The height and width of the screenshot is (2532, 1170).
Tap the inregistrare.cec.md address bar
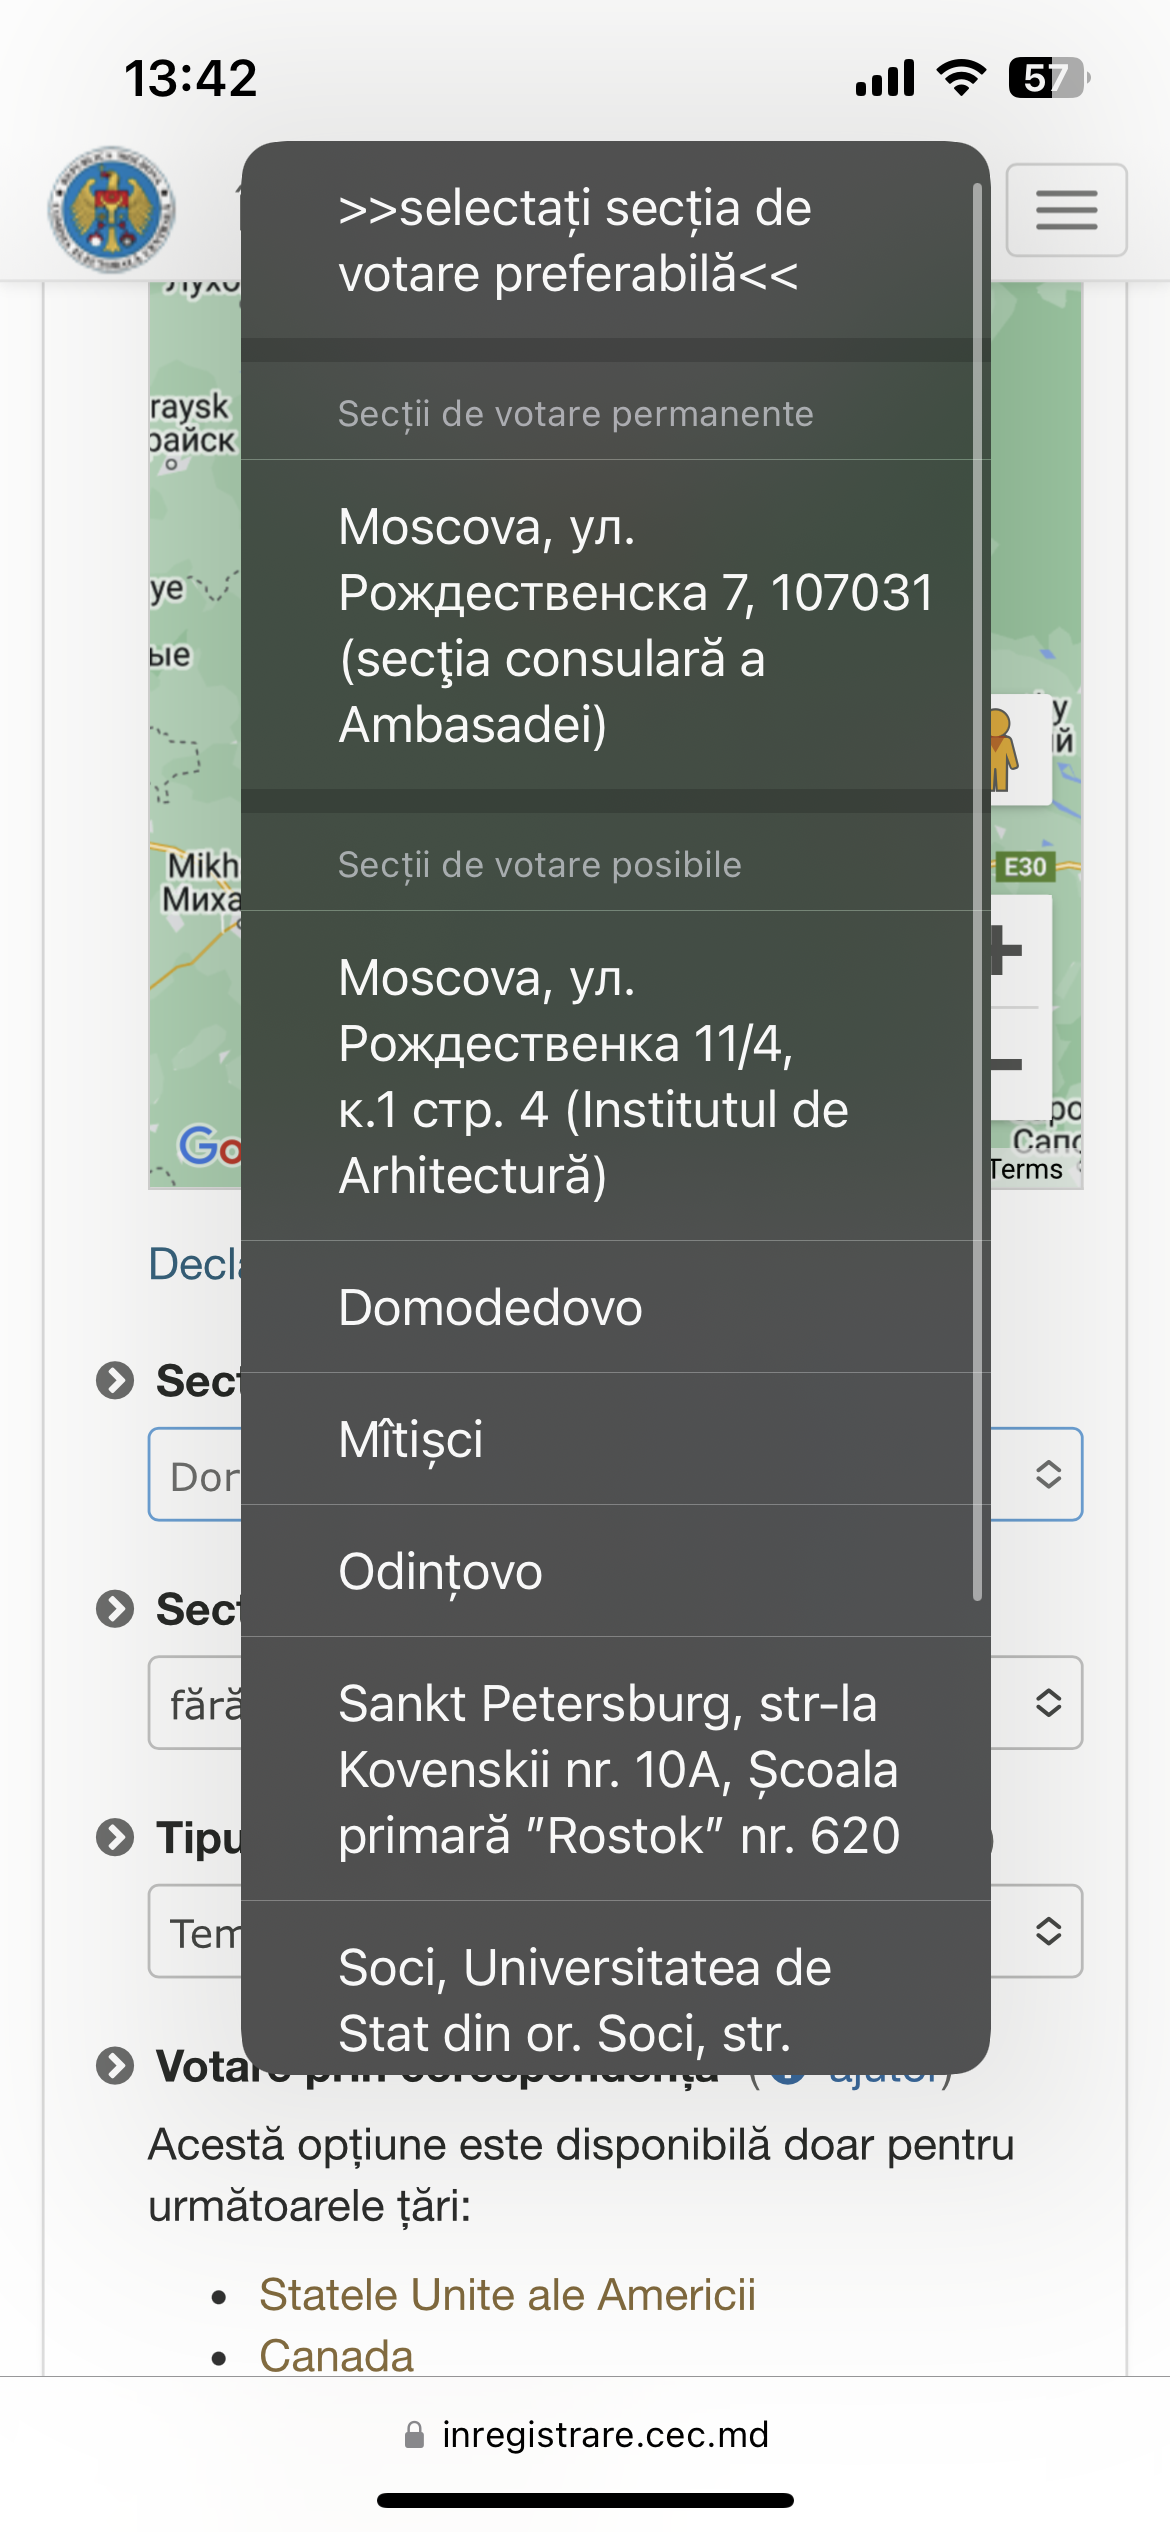point(585,2435)
